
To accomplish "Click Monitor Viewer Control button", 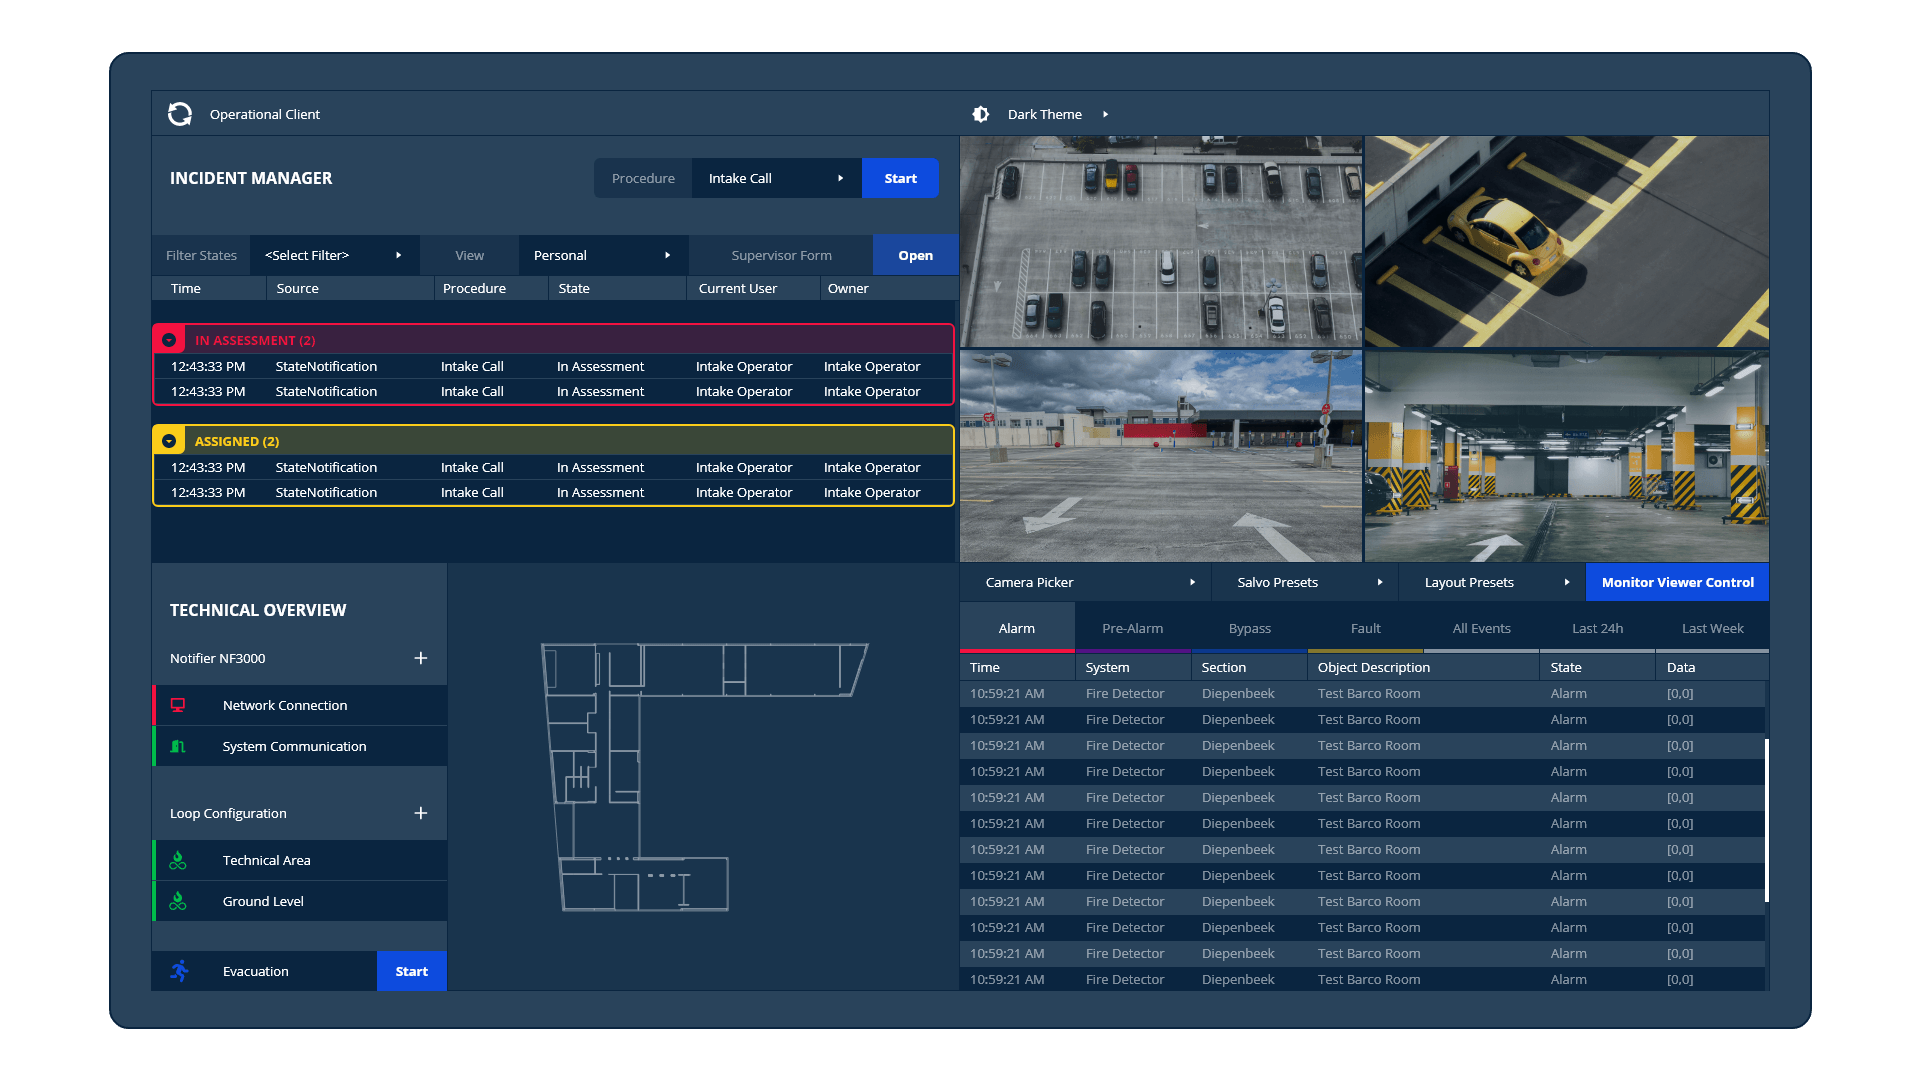I will coord(1677,582).
